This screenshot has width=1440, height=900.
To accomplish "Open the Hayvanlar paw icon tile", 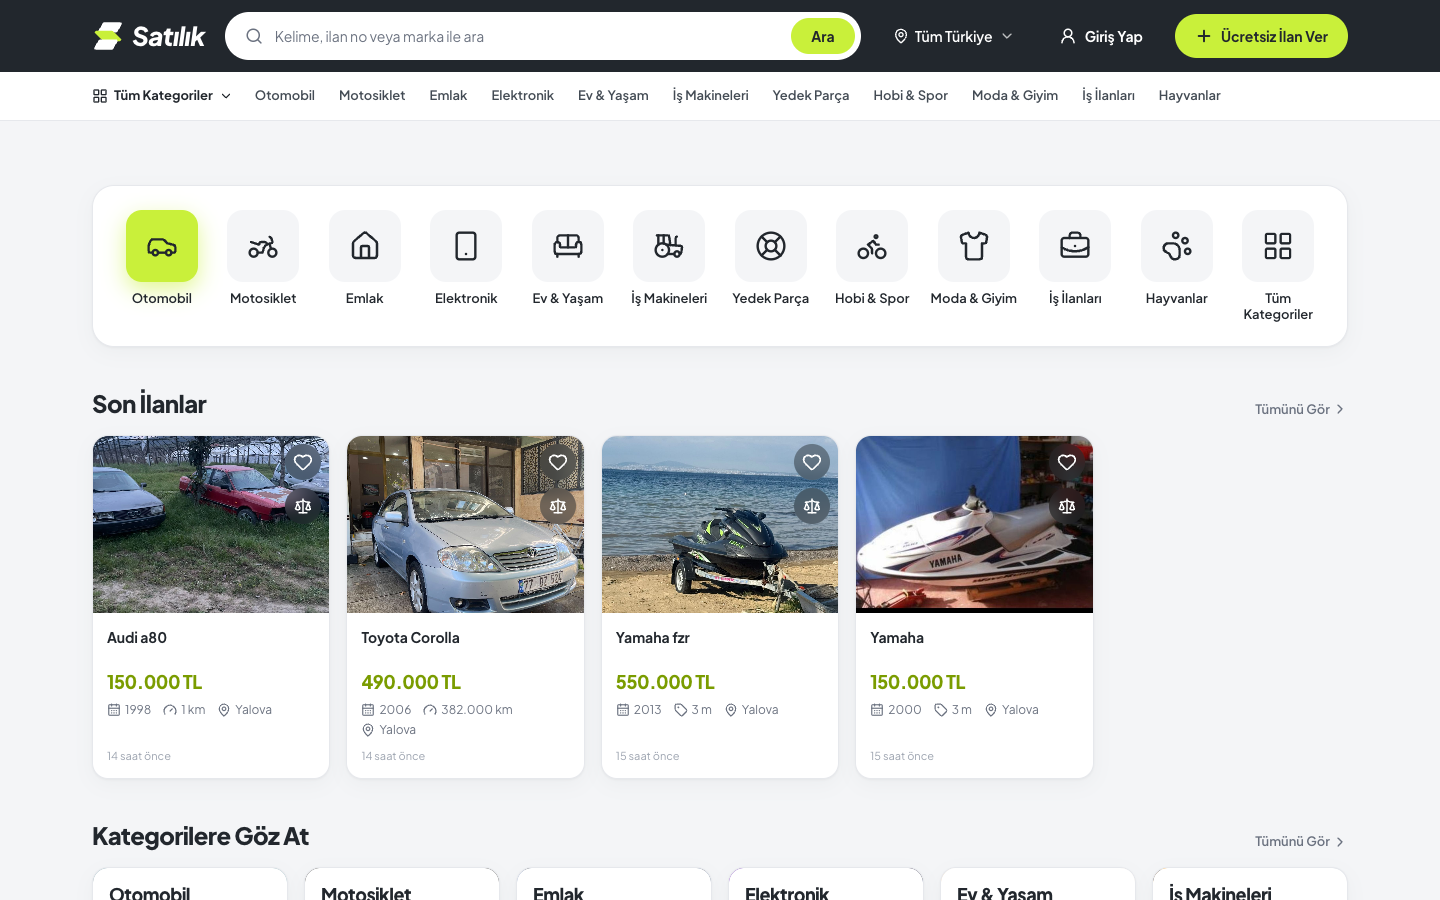I will 1177,246.
